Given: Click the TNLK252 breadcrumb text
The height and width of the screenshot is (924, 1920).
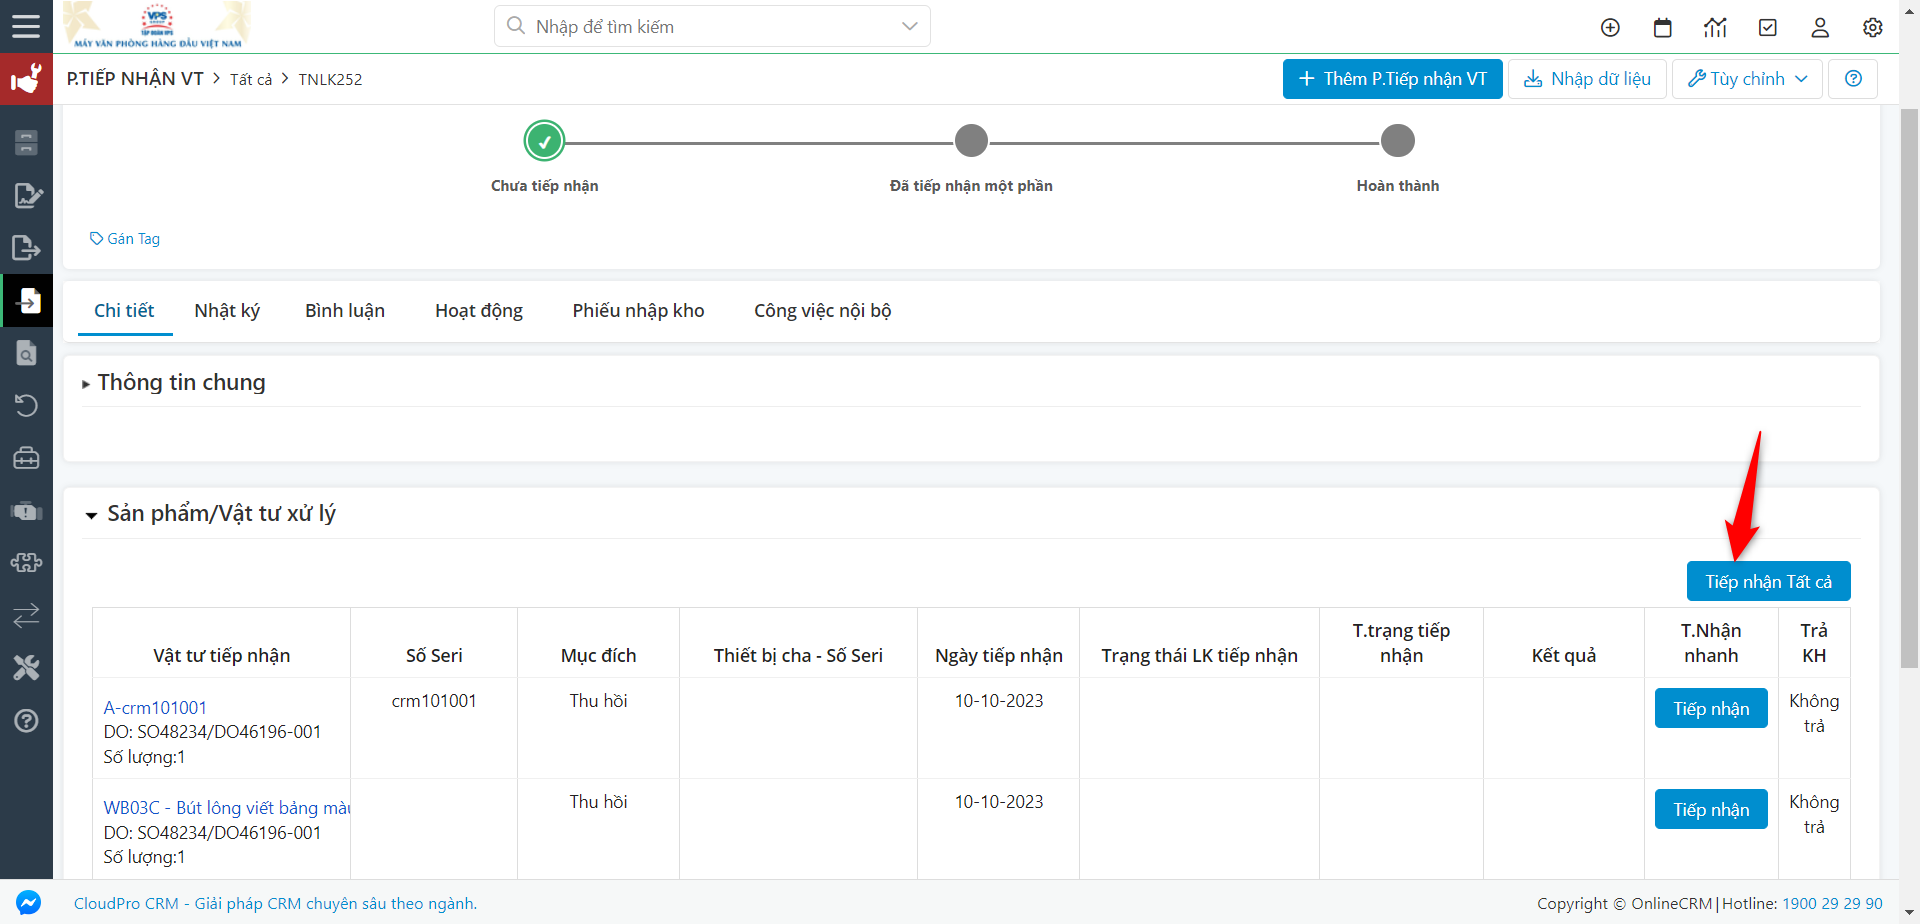Looking at the screenshot, I should click(330, 79).
